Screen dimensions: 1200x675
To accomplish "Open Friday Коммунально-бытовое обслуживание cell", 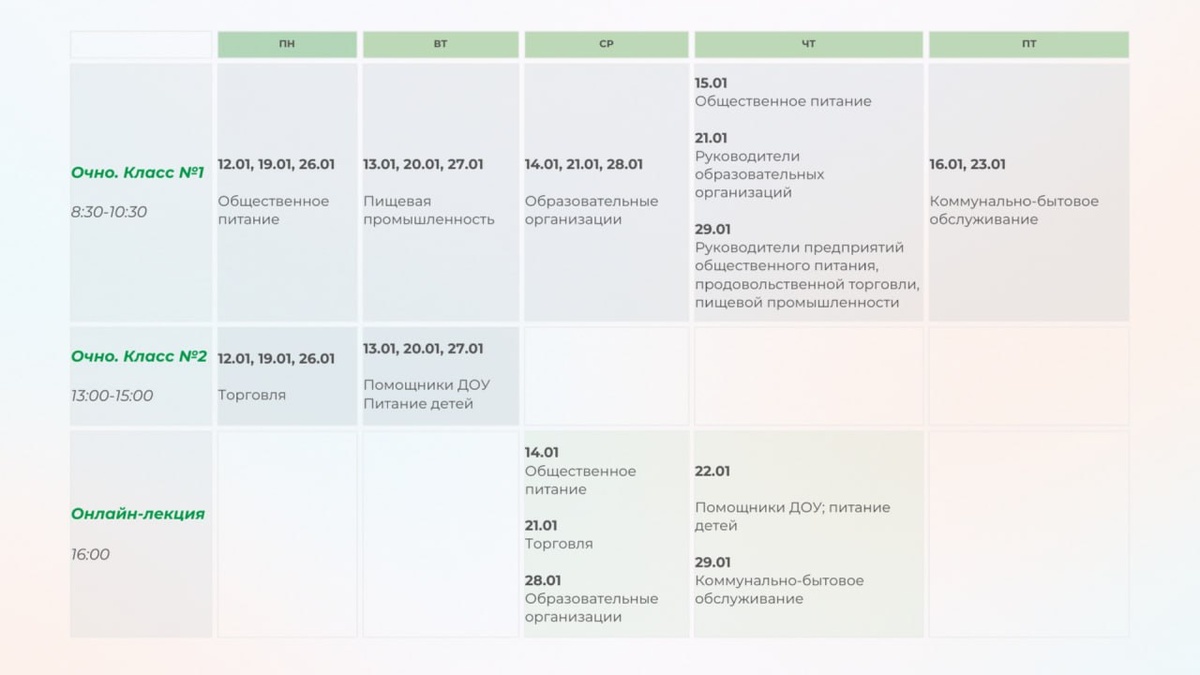I will pos(1029,192).
